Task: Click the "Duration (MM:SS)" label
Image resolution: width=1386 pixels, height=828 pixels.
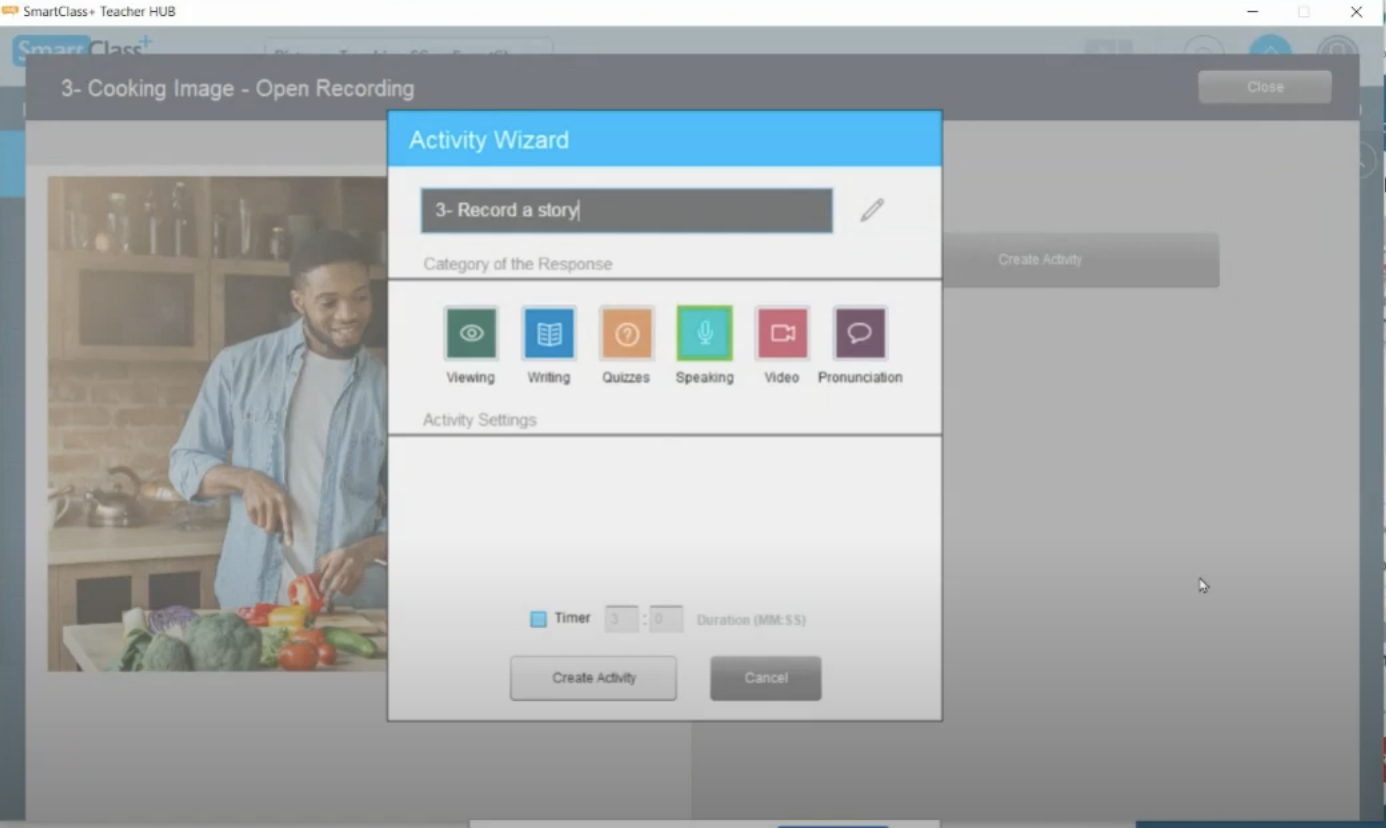Action: (x=751, y=620)
